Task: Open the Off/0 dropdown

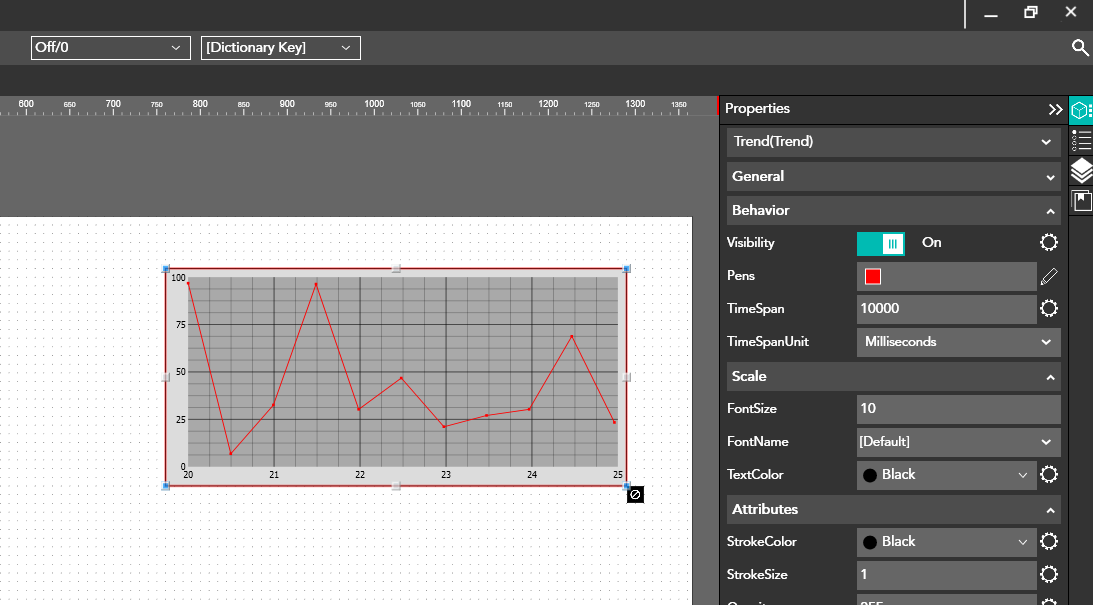Action: pyautogui.click(x=110, y=48)
